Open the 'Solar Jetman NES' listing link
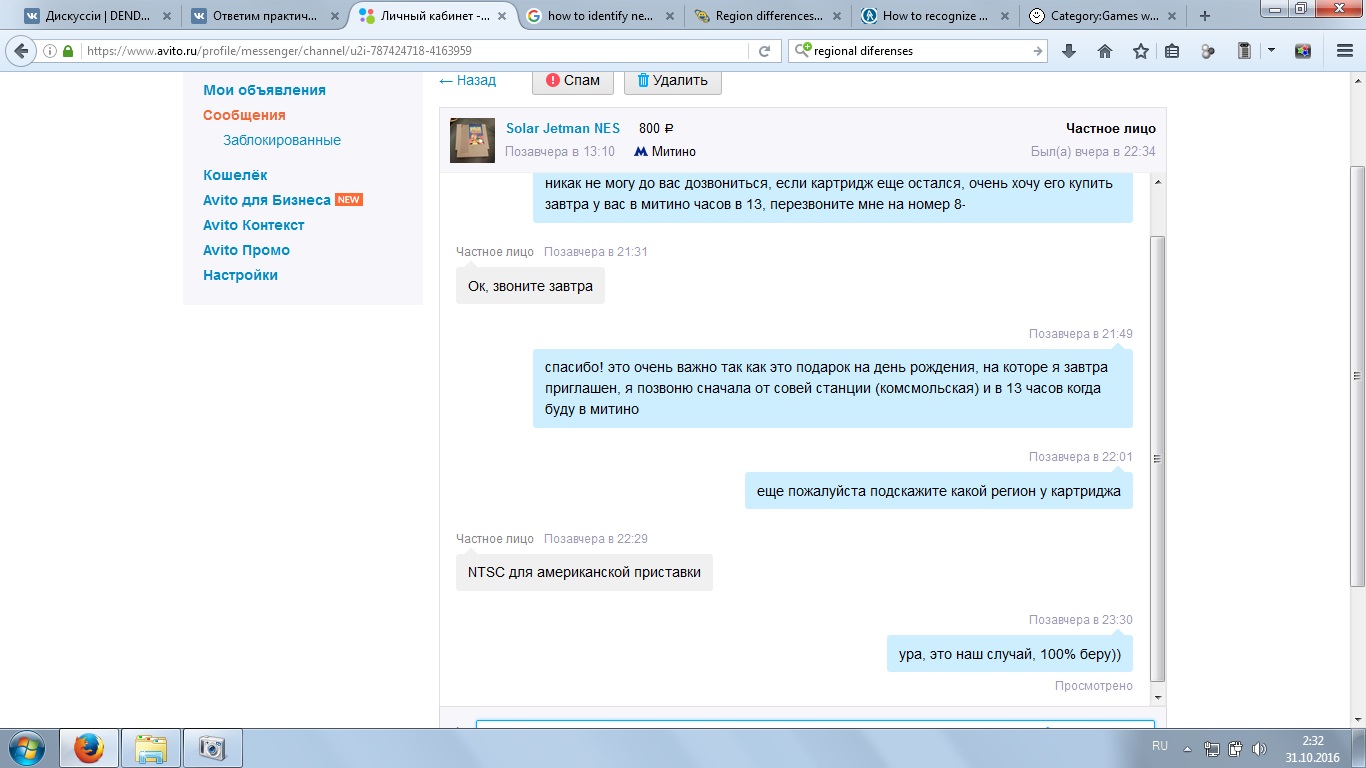This screenshot has height=768, width=1366. 563,128
